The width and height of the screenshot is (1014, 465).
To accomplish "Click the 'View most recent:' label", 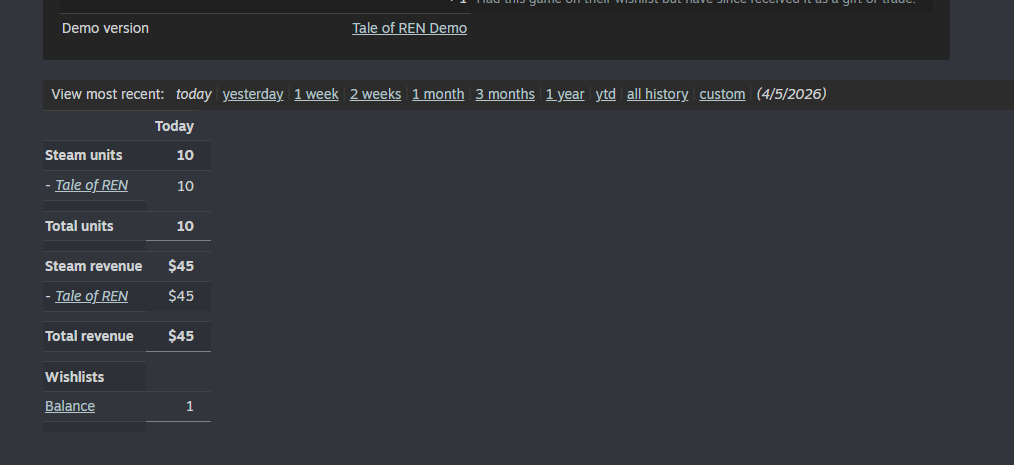I will [x=108, y=94].
